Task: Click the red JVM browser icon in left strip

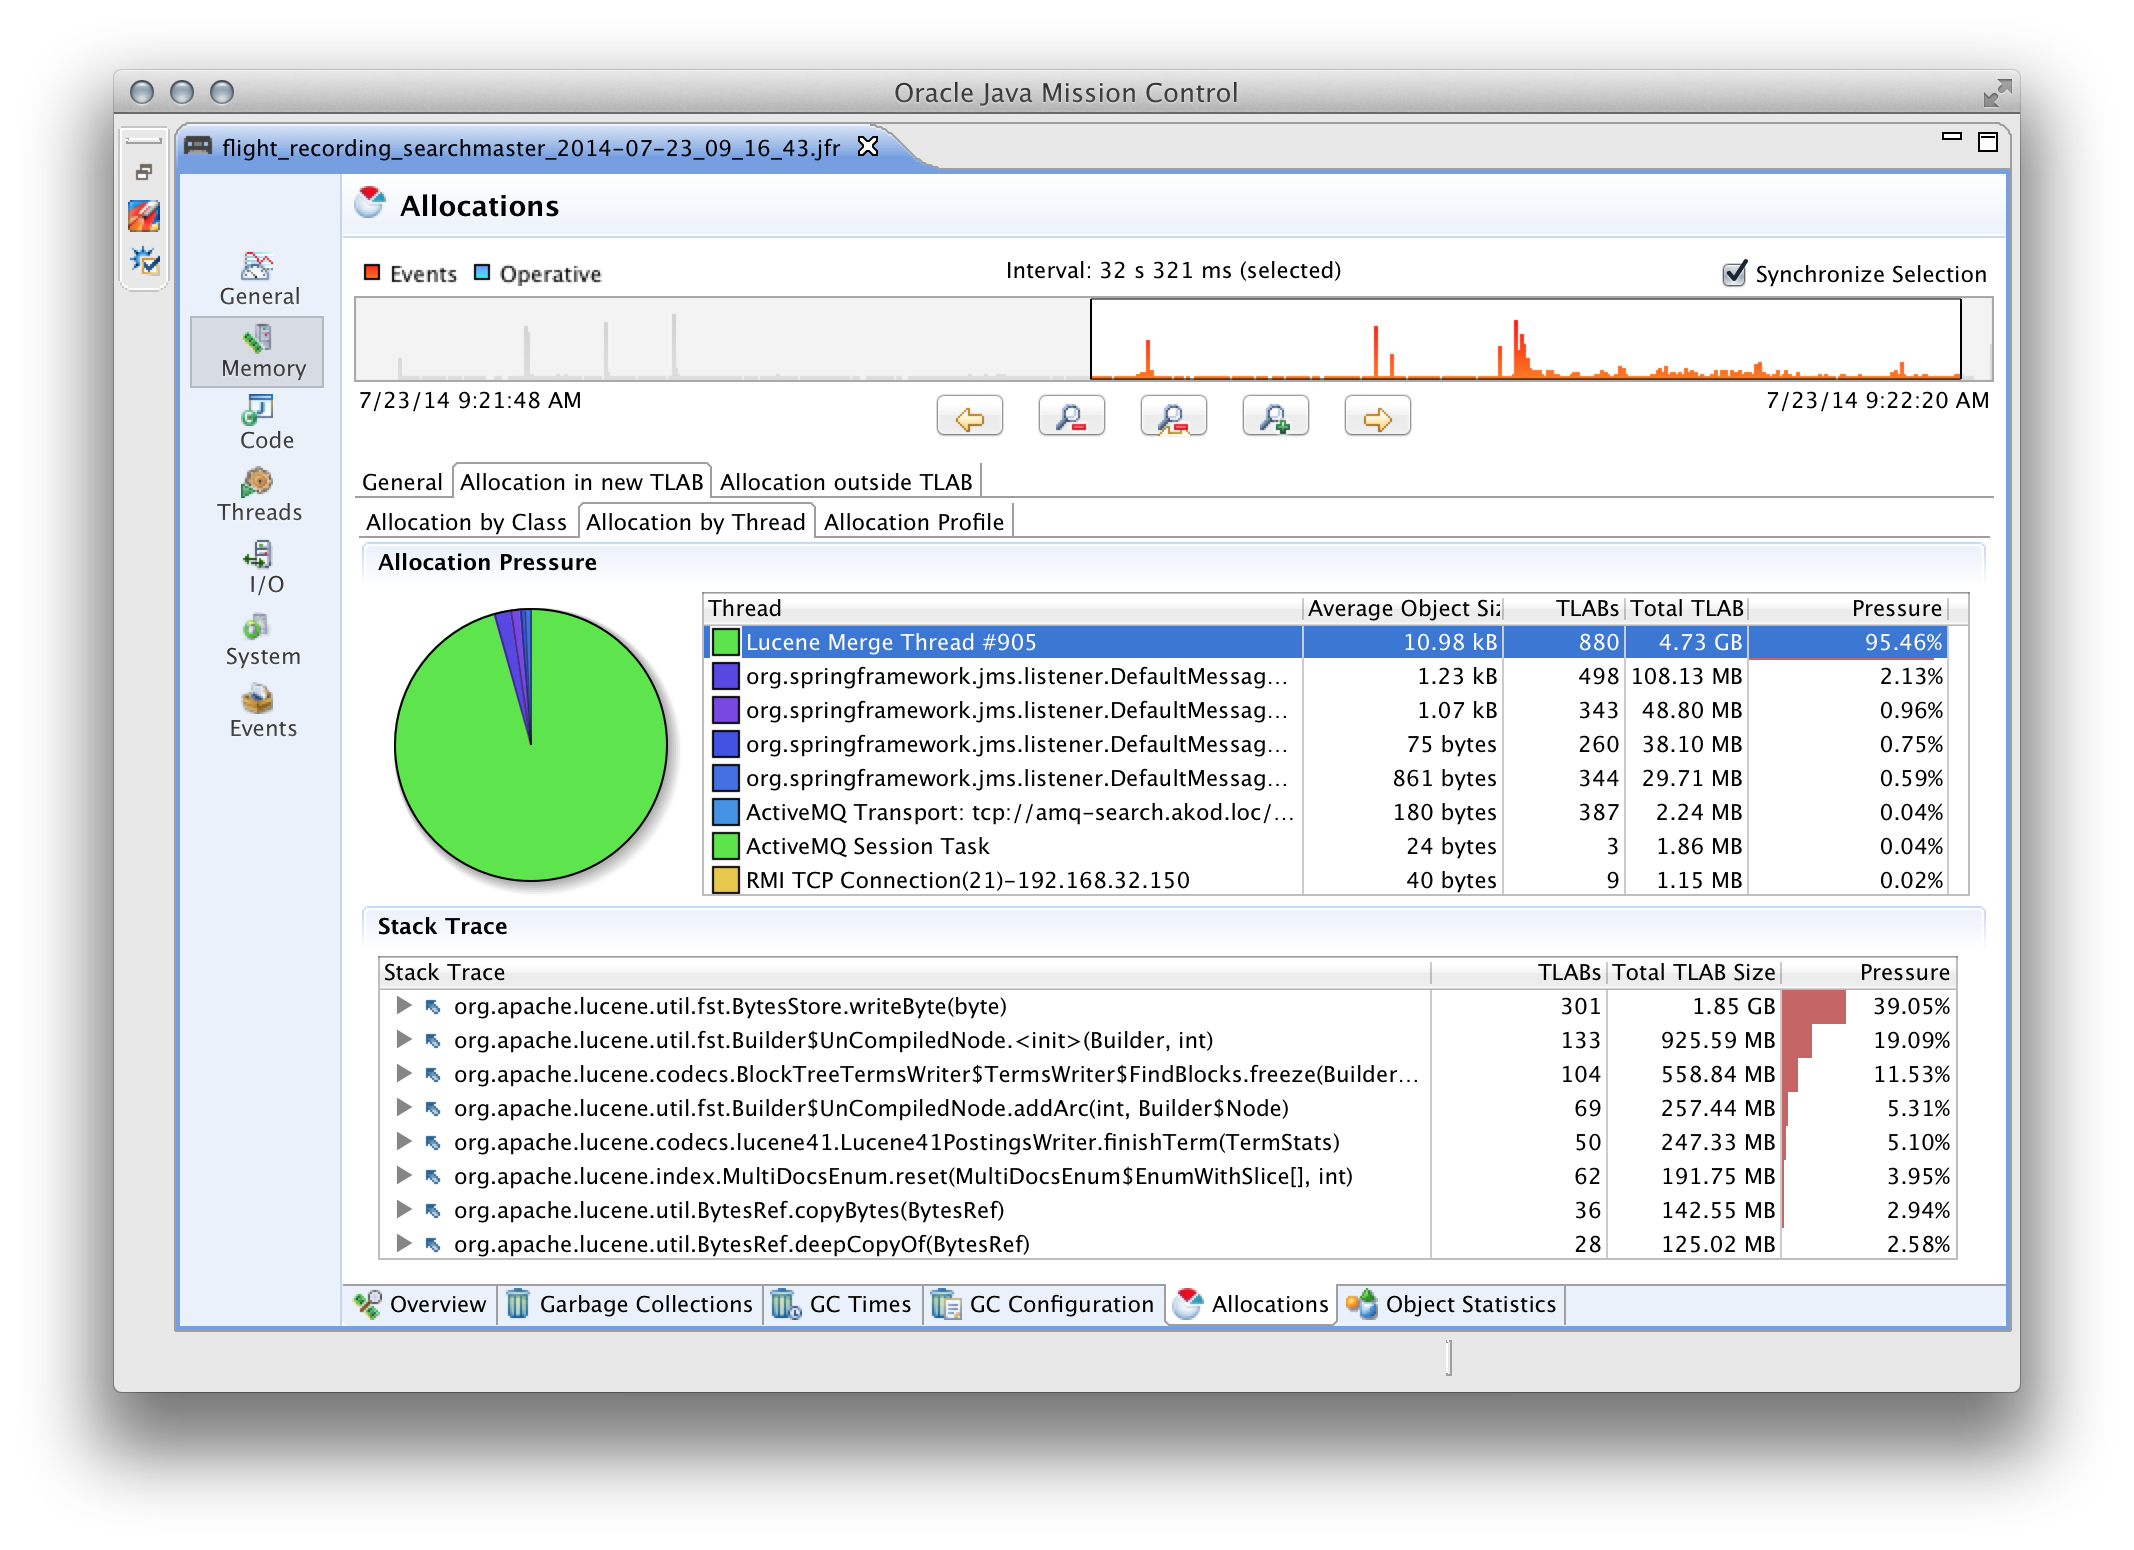Action: [144, 215]
